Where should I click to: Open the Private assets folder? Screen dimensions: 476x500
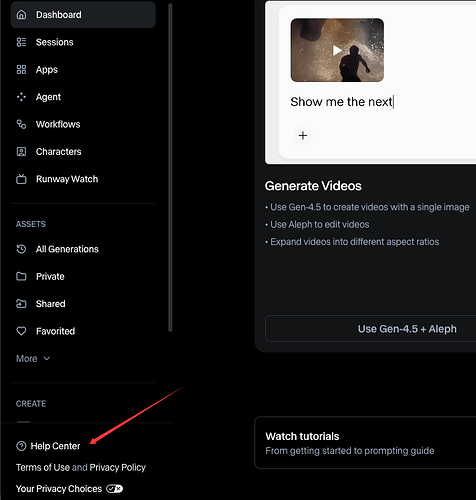[x=83, y=276]
